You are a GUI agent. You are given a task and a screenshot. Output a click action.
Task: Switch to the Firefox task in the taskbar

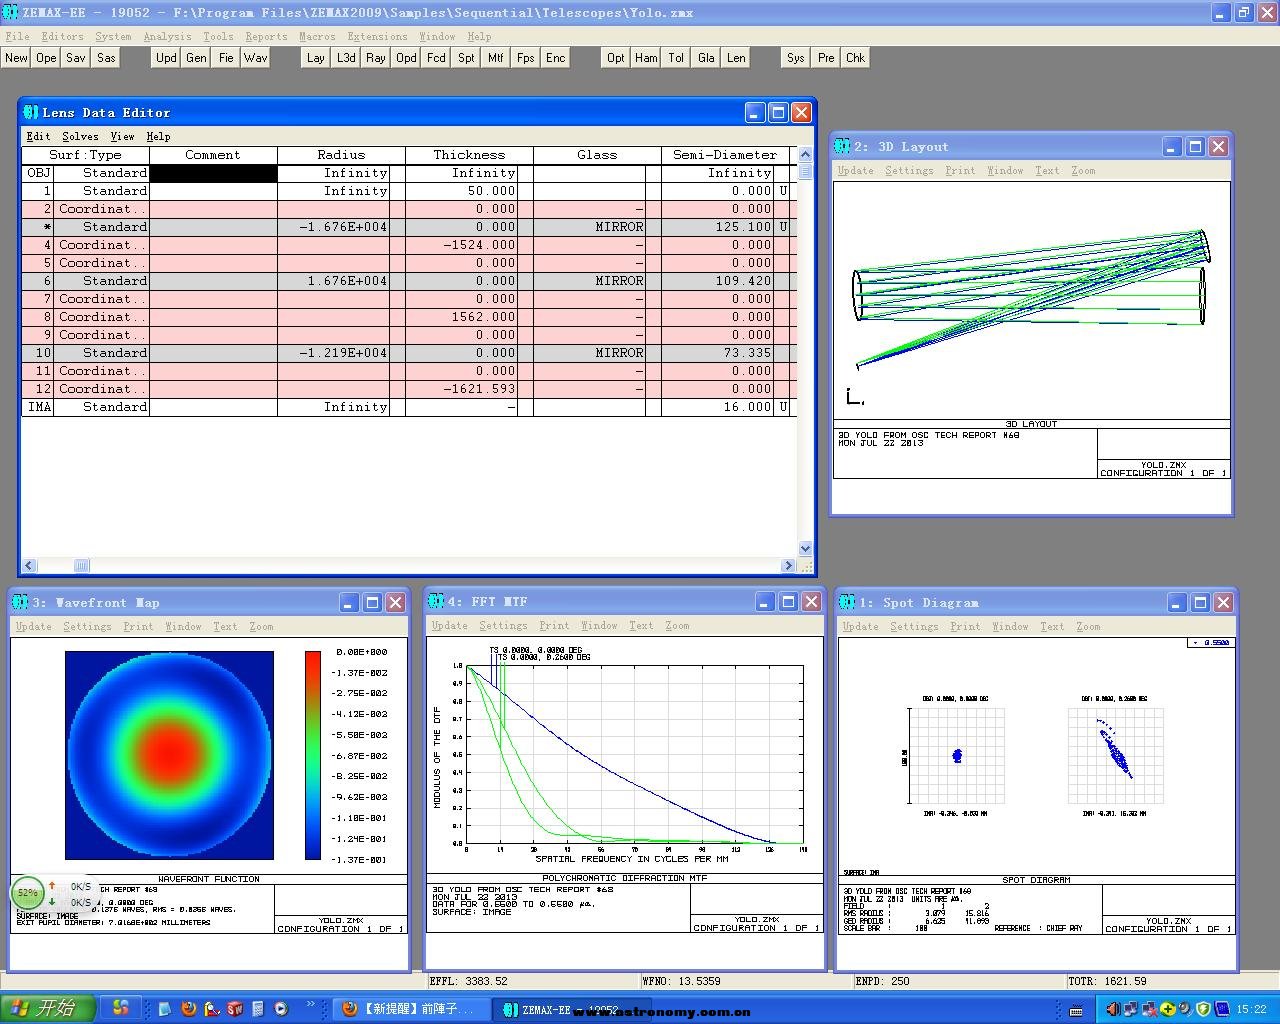[x=410, y=1009]
